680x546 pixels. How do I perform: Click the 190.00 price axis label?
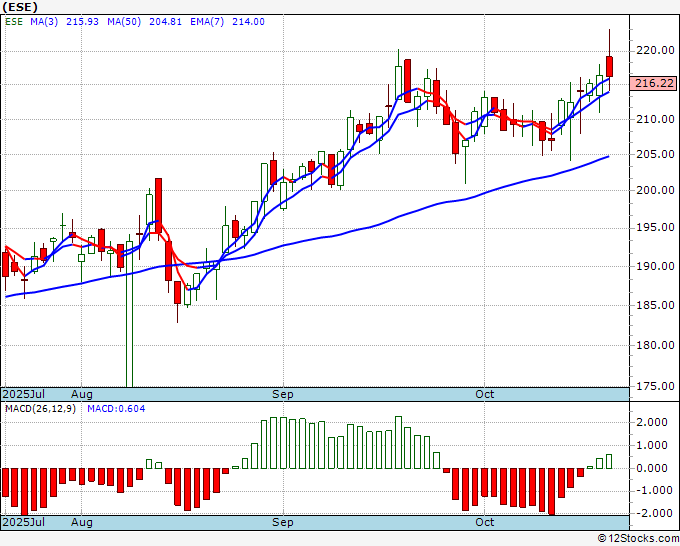tap(655, 266)
